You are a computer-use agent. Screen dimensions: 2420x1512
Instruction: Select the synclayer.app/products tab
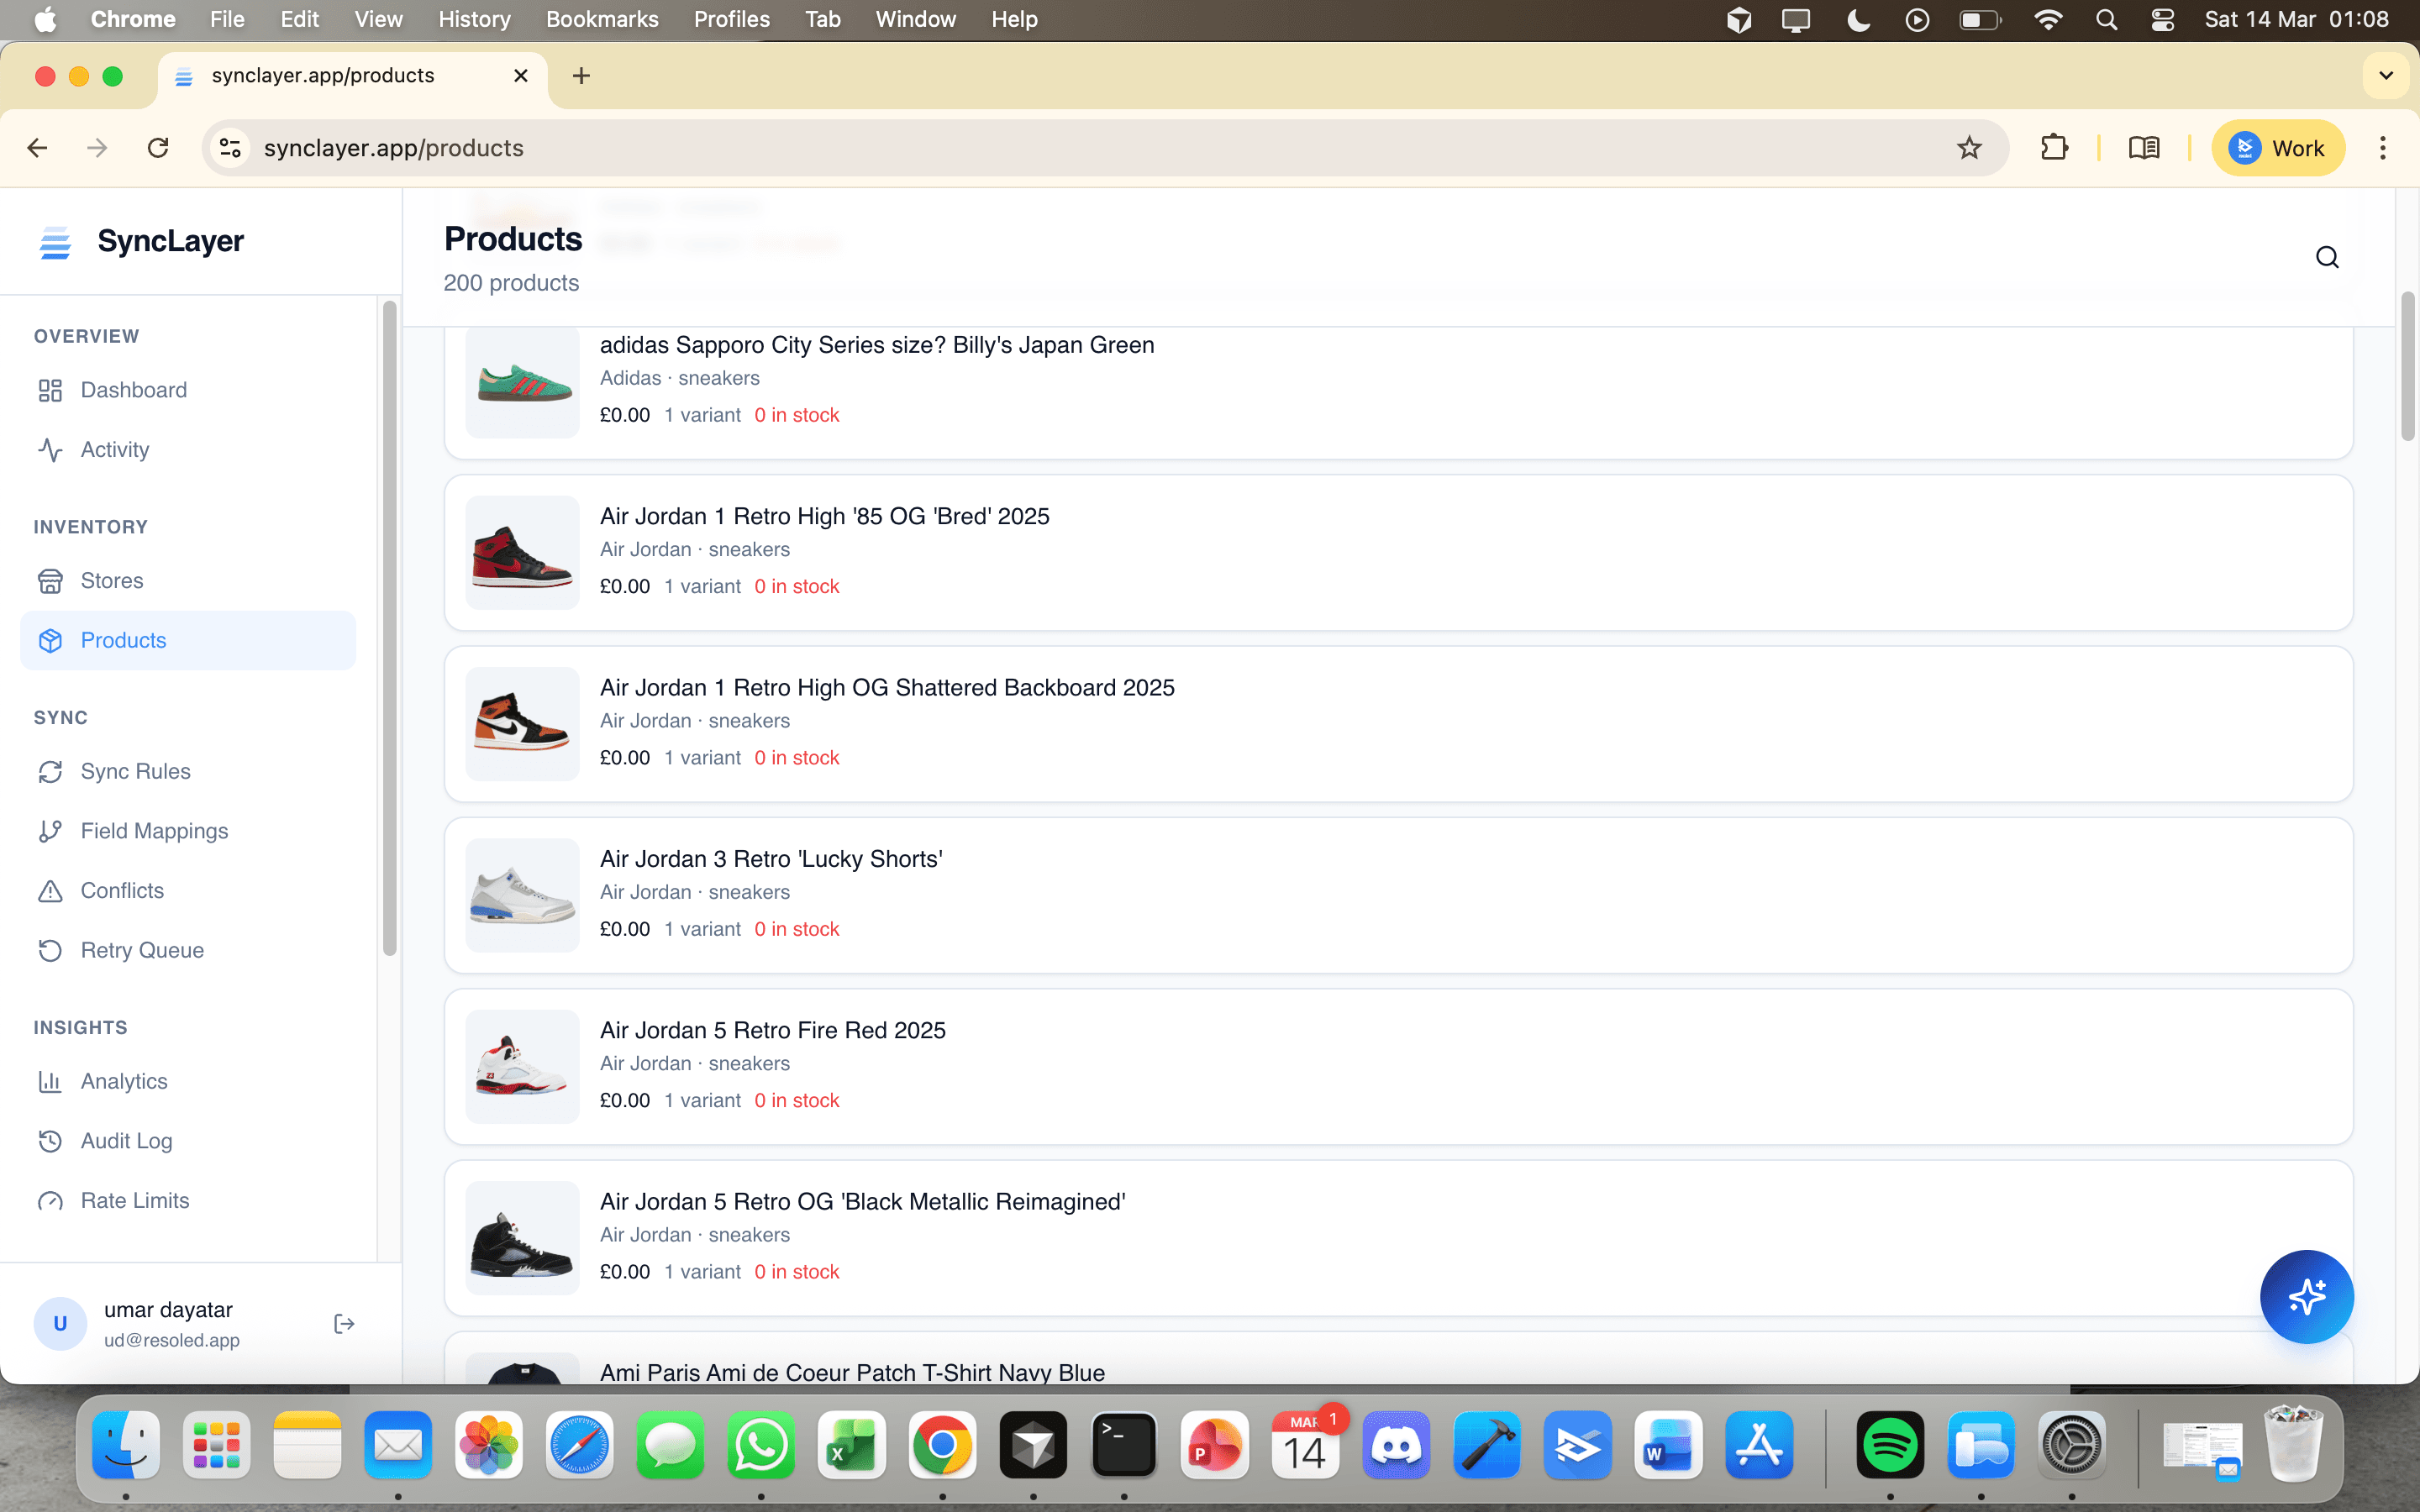(x=352, y=76)
